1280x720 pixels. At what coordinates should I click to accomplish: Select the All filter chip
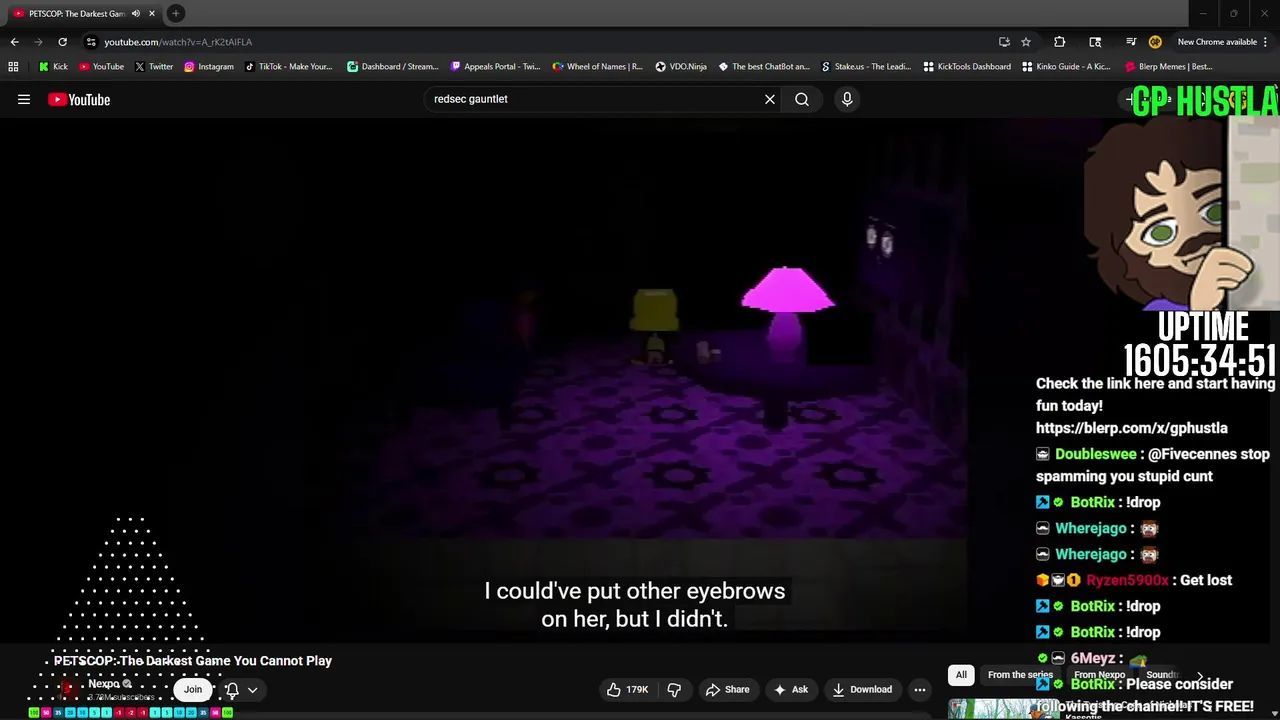click(x=961, y=675)
